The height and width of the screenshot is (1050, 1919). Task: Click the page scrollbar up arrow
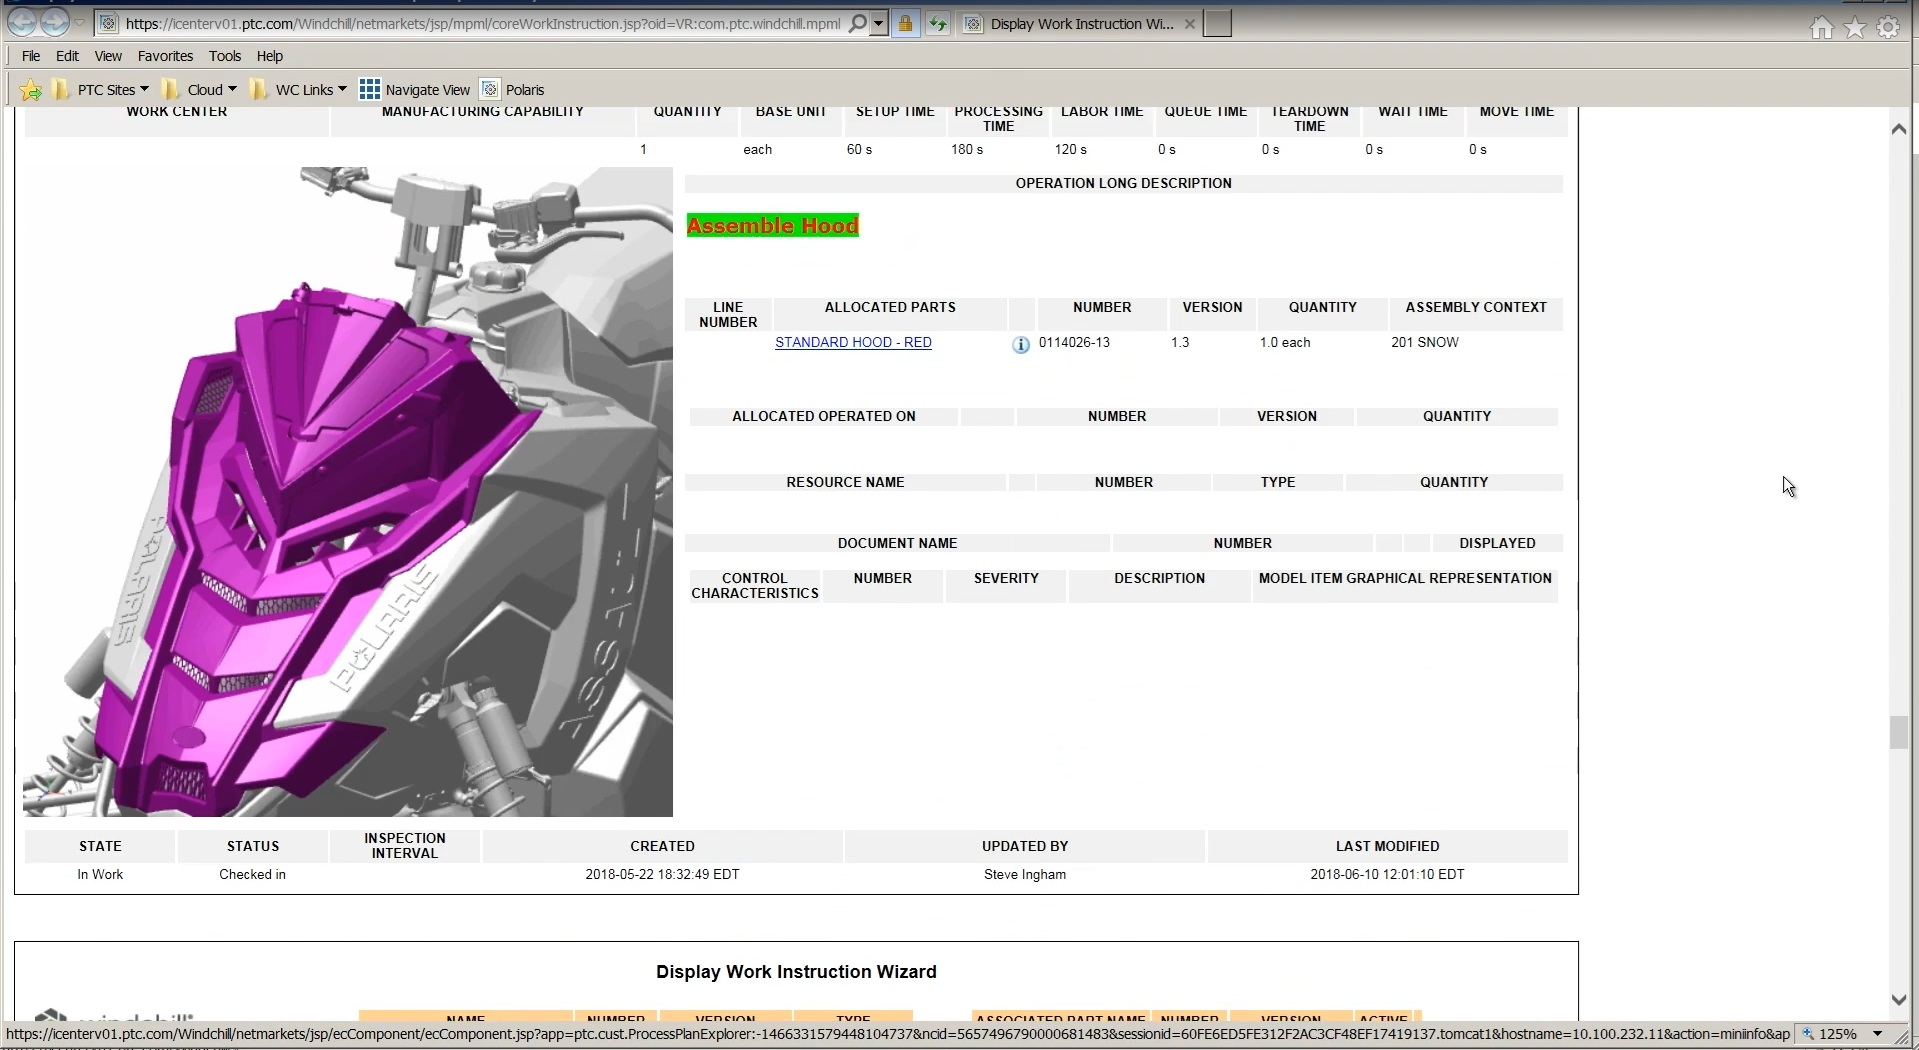[x=1899, y=129]
